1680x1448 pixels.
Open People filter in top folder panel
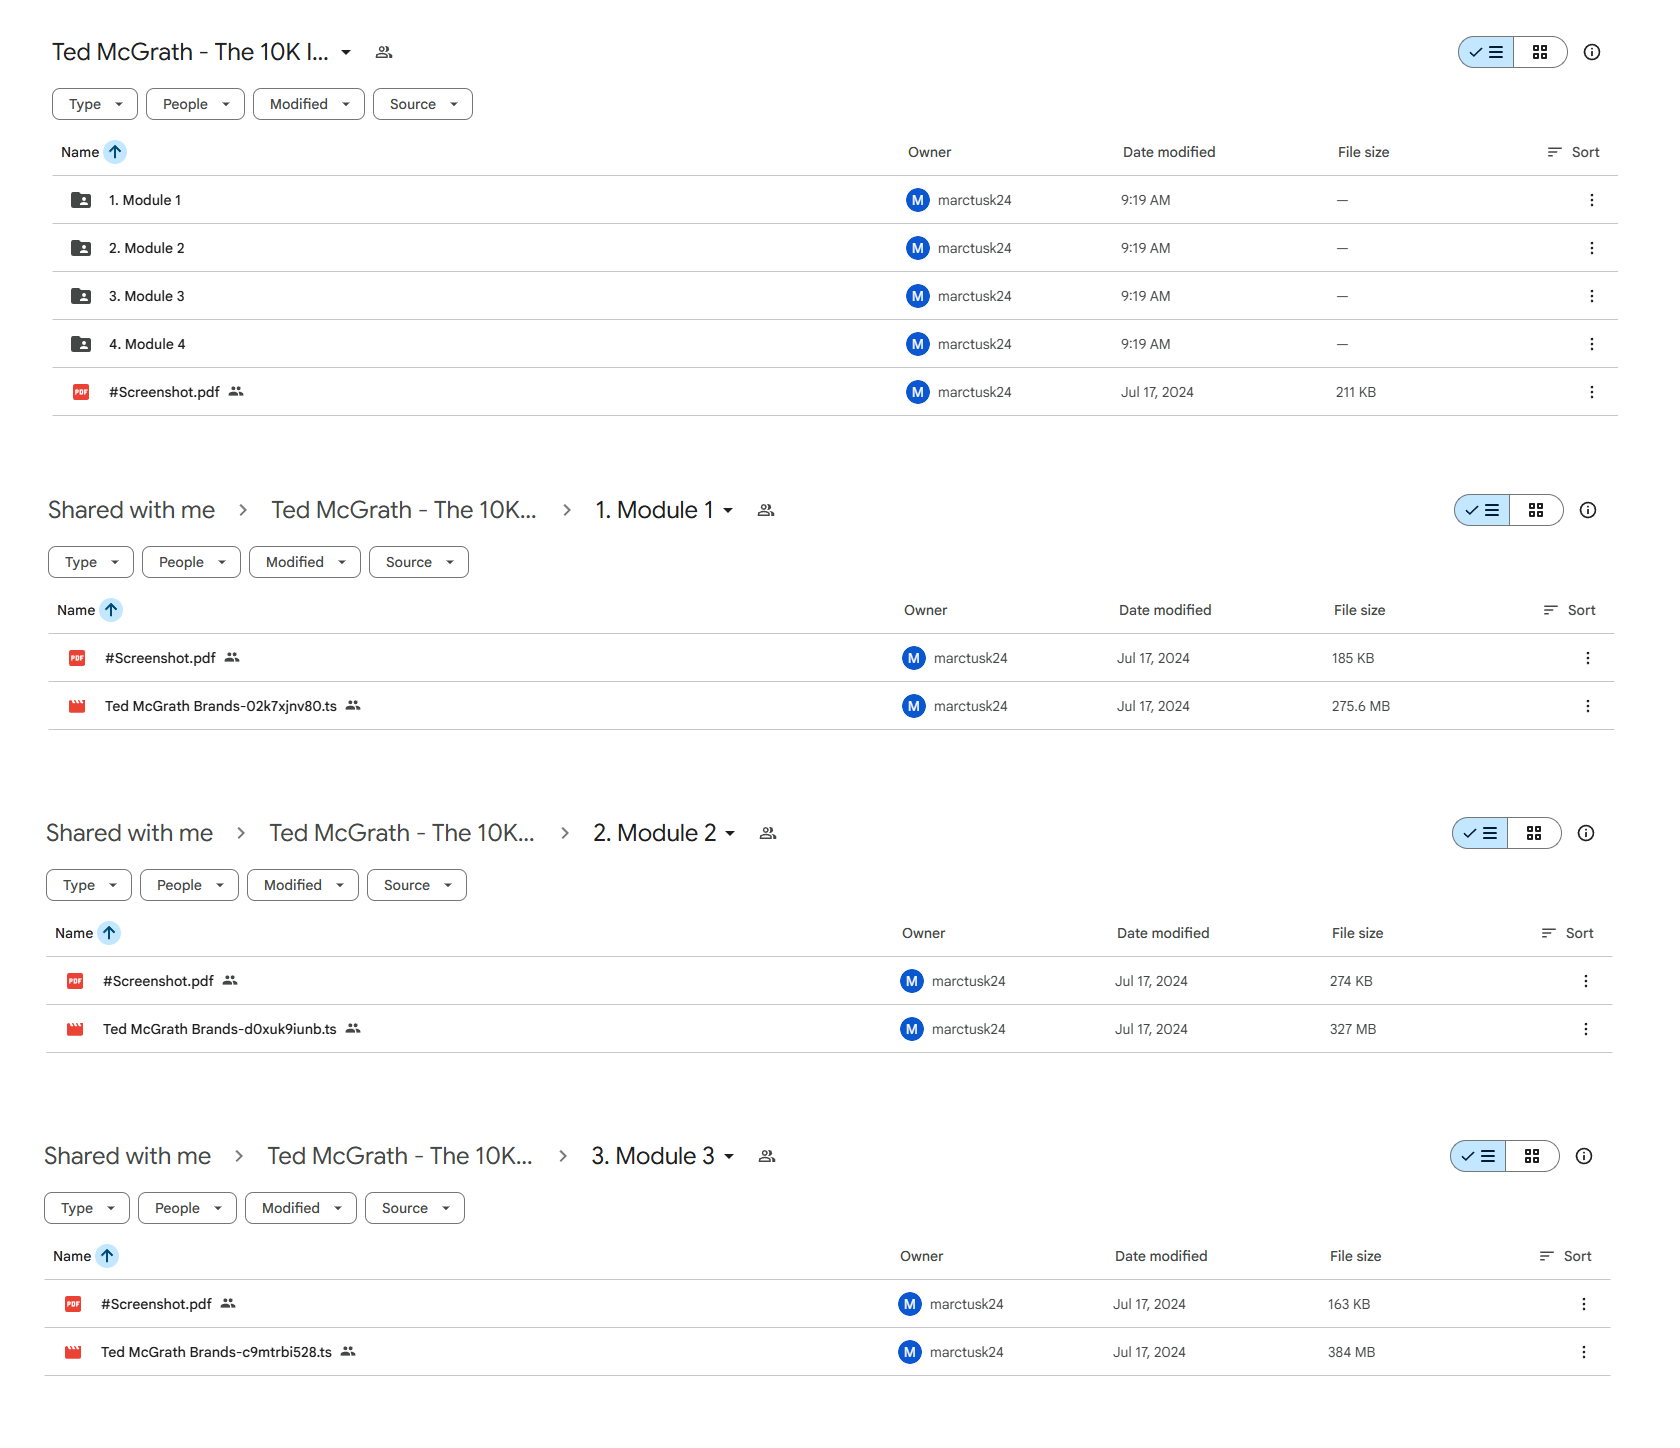pos(195,104)
